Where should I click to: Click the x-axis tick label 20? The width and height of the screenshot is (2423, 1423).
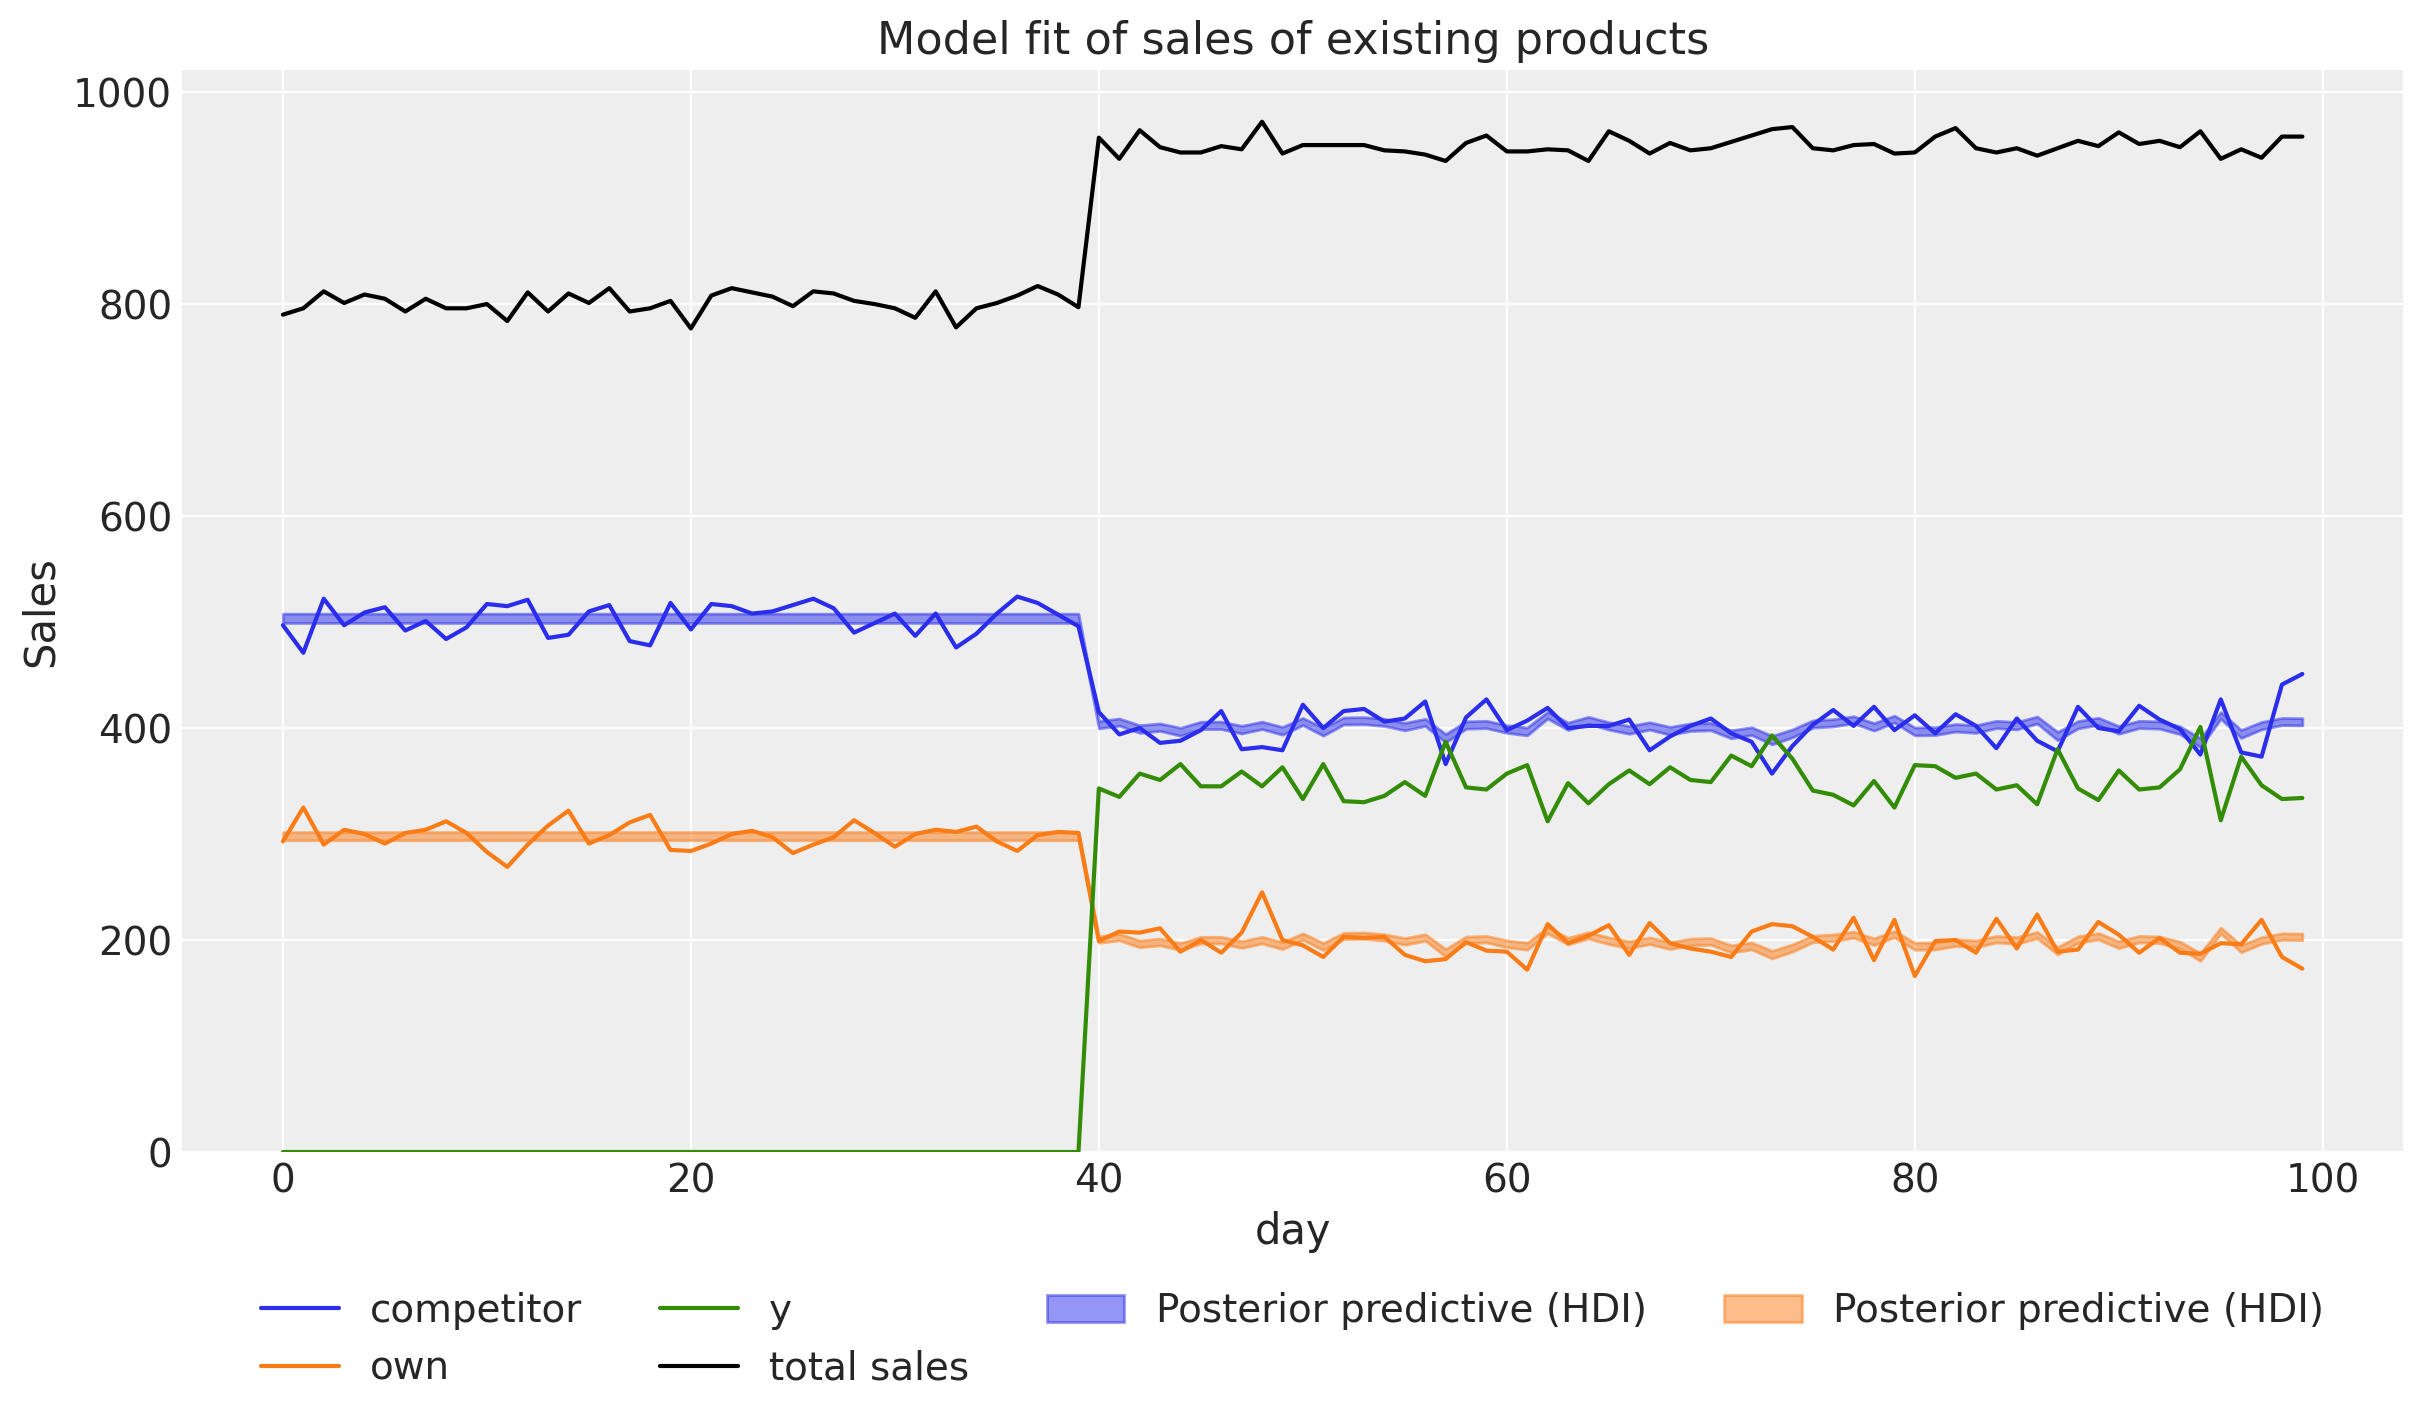[691, 1179]
